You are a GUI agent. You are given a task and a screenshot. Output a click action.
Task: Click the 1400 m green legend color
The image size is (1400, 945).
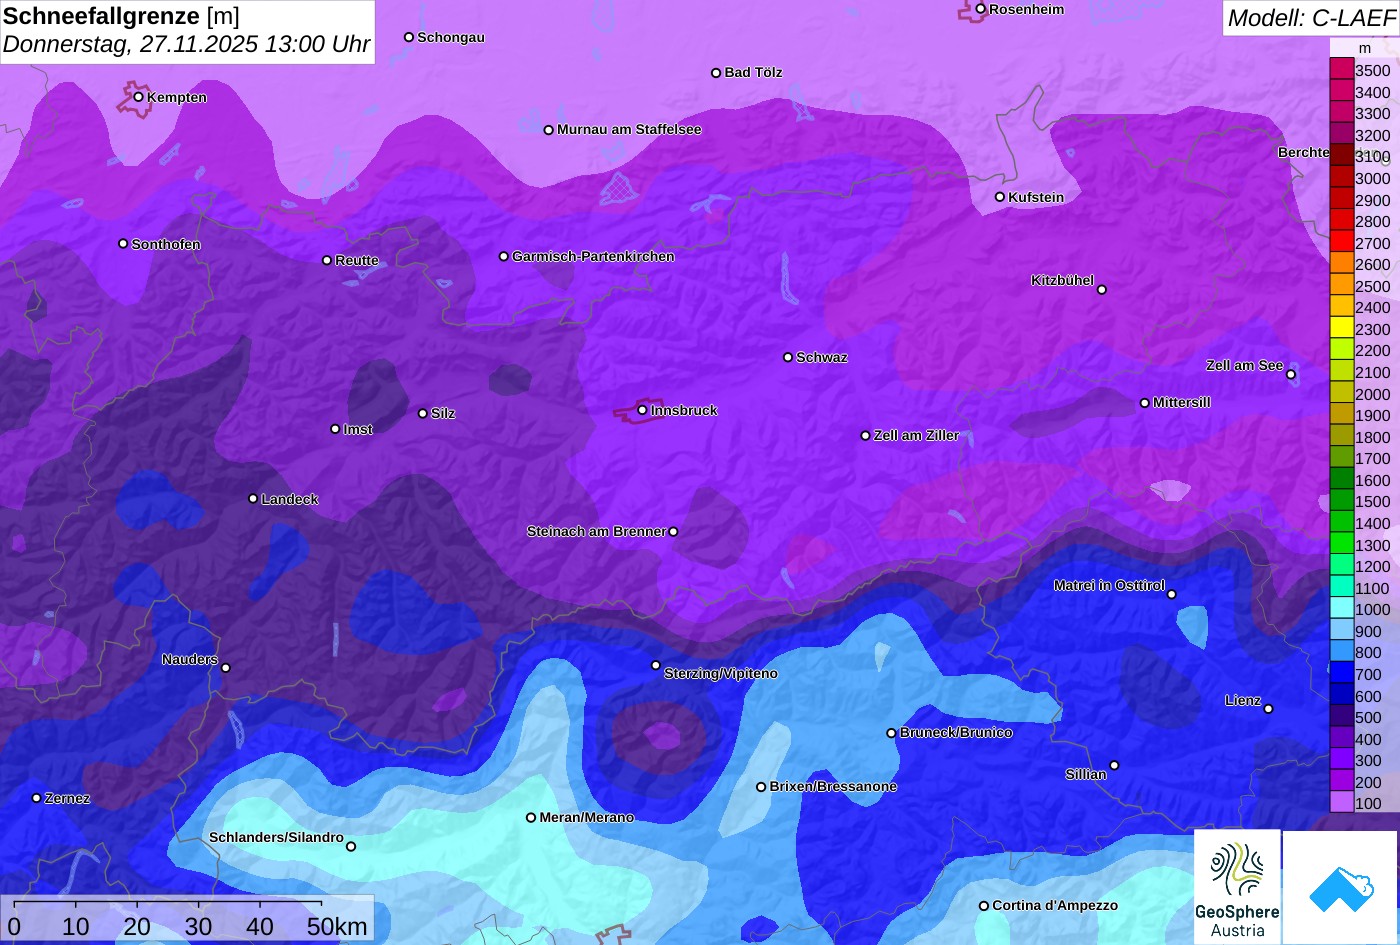click(1341, 523)
